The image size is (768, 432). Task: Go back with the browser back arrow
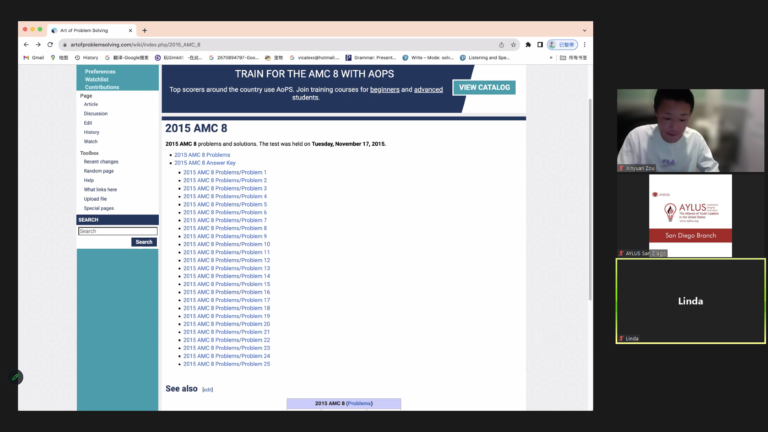point(26,45)
